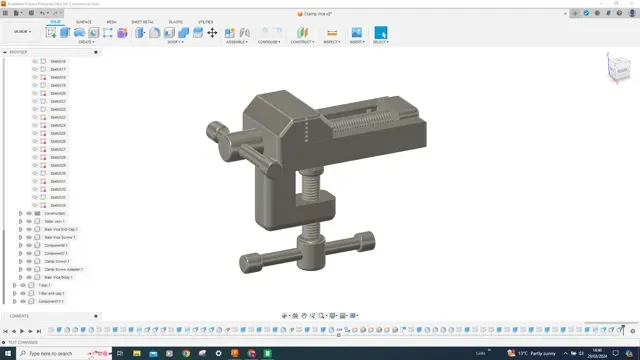
Task: Select the Fillet tool
Action: (x=154, y=33)
